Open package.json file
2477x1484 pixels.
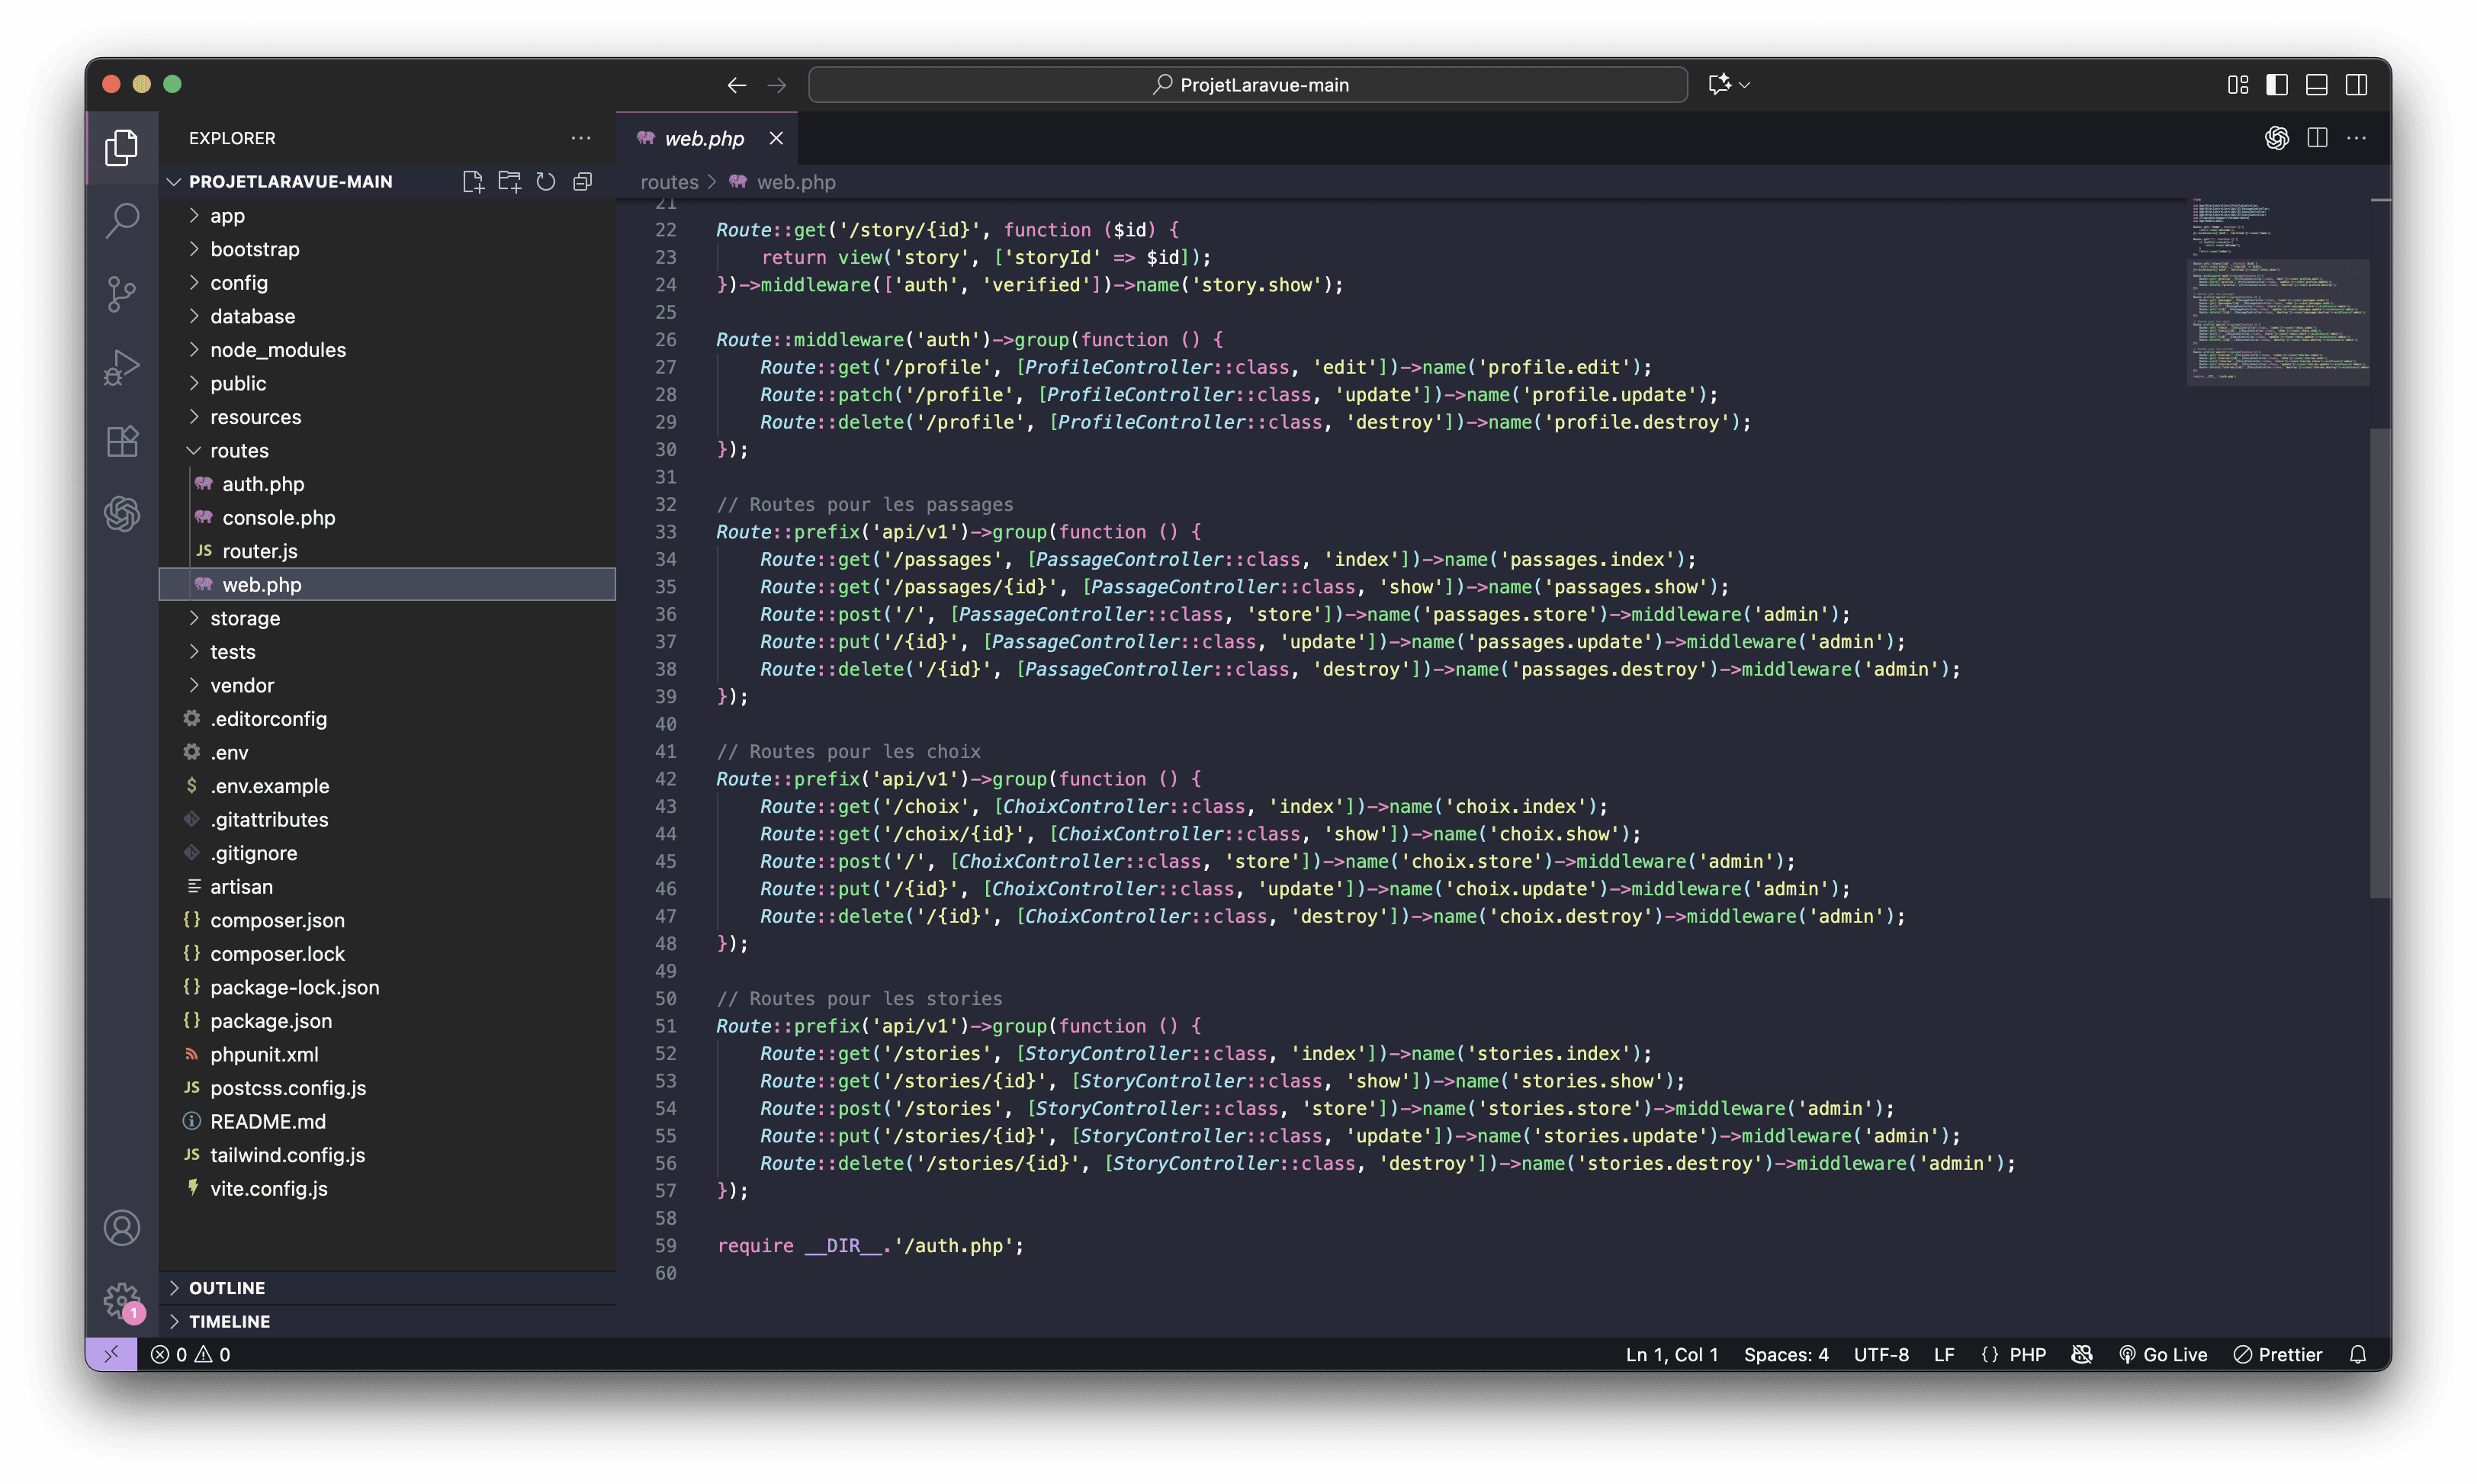pos(387,1020)
